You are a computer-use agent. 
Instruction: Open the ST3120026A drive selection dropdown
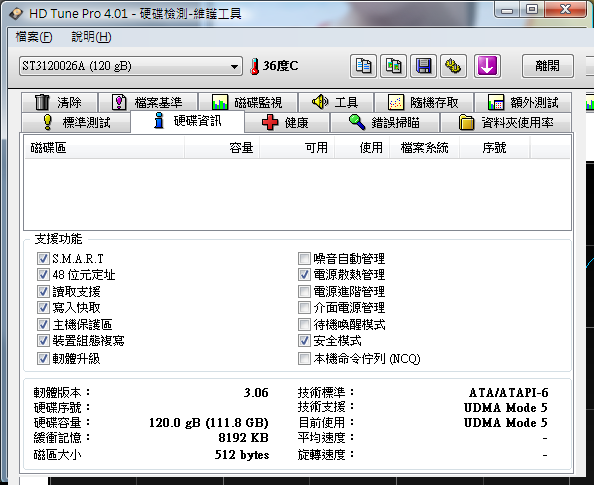click(131, 66)
